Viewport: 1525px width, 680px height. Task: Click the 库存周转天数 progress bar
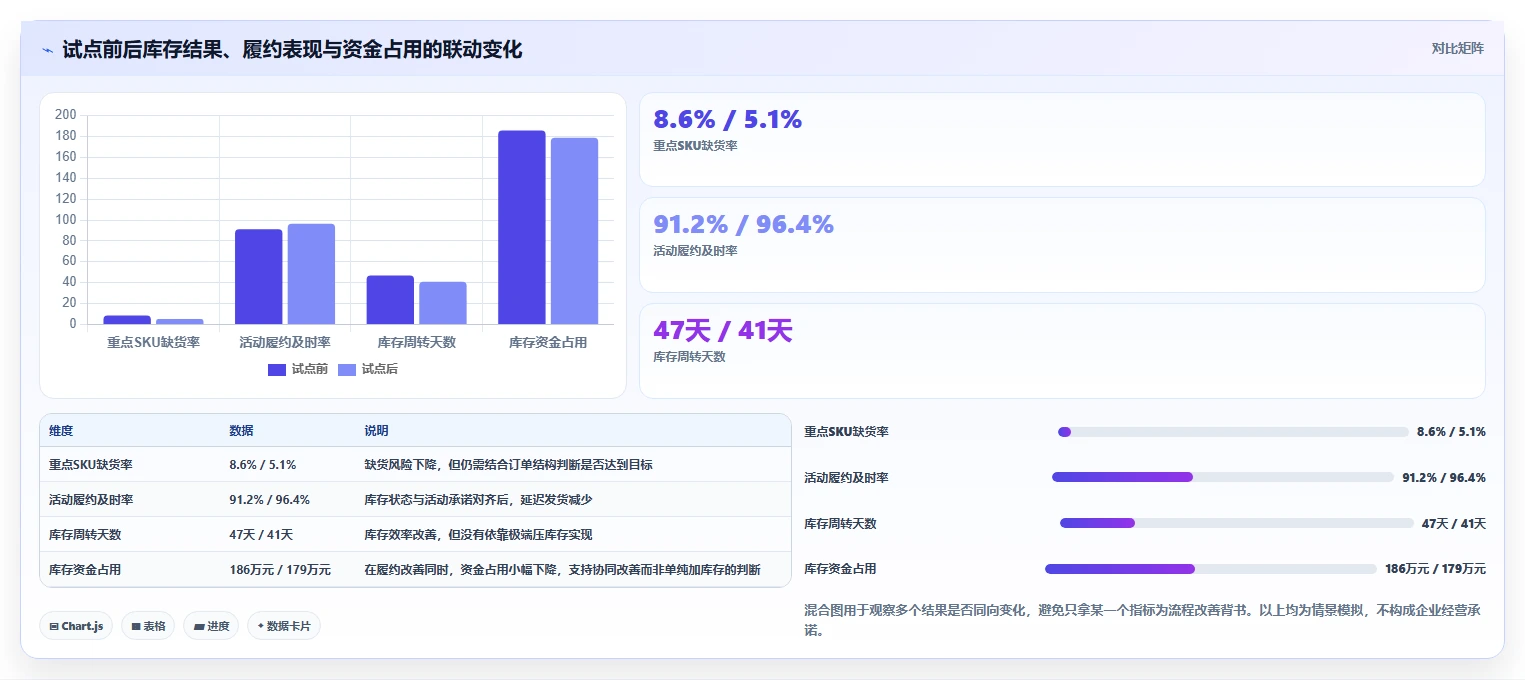[1237, 523]
